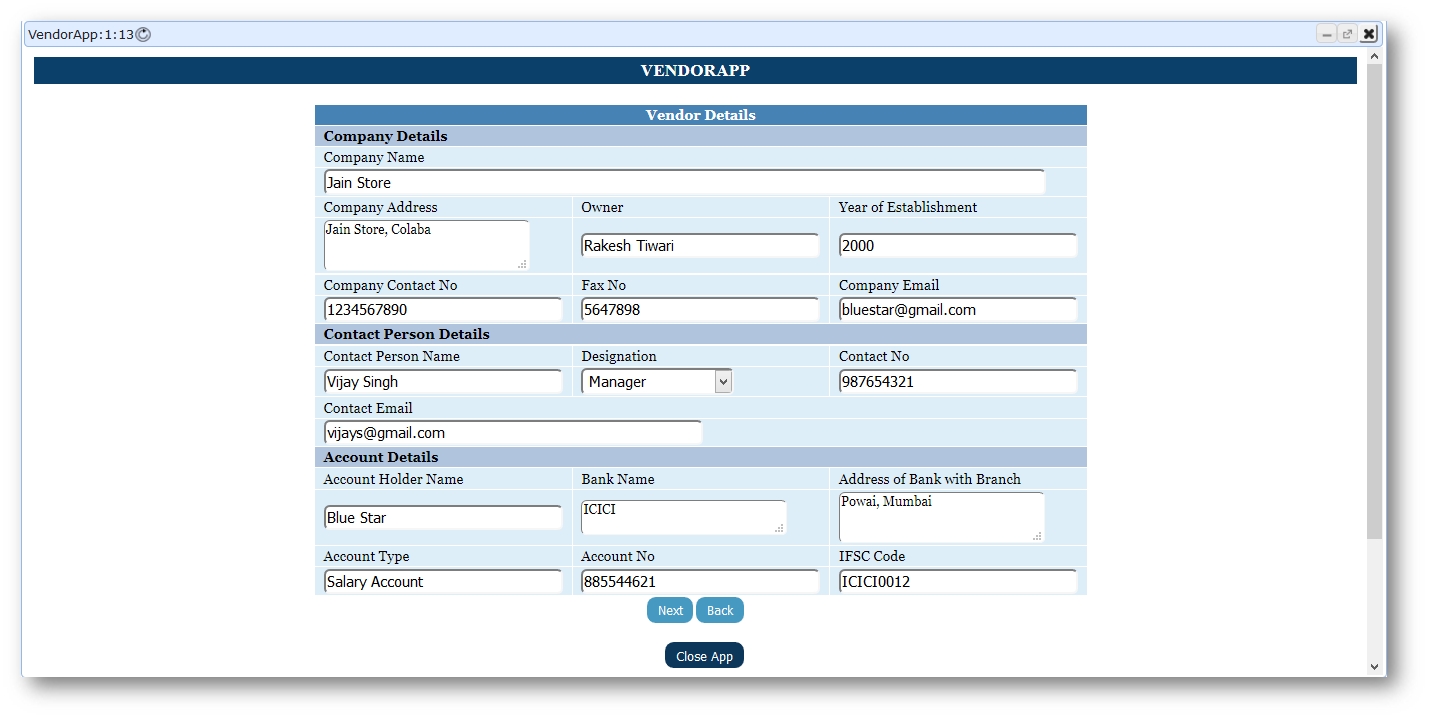
Task: Focus the Contact Email input box
Action: coord(512,433)
